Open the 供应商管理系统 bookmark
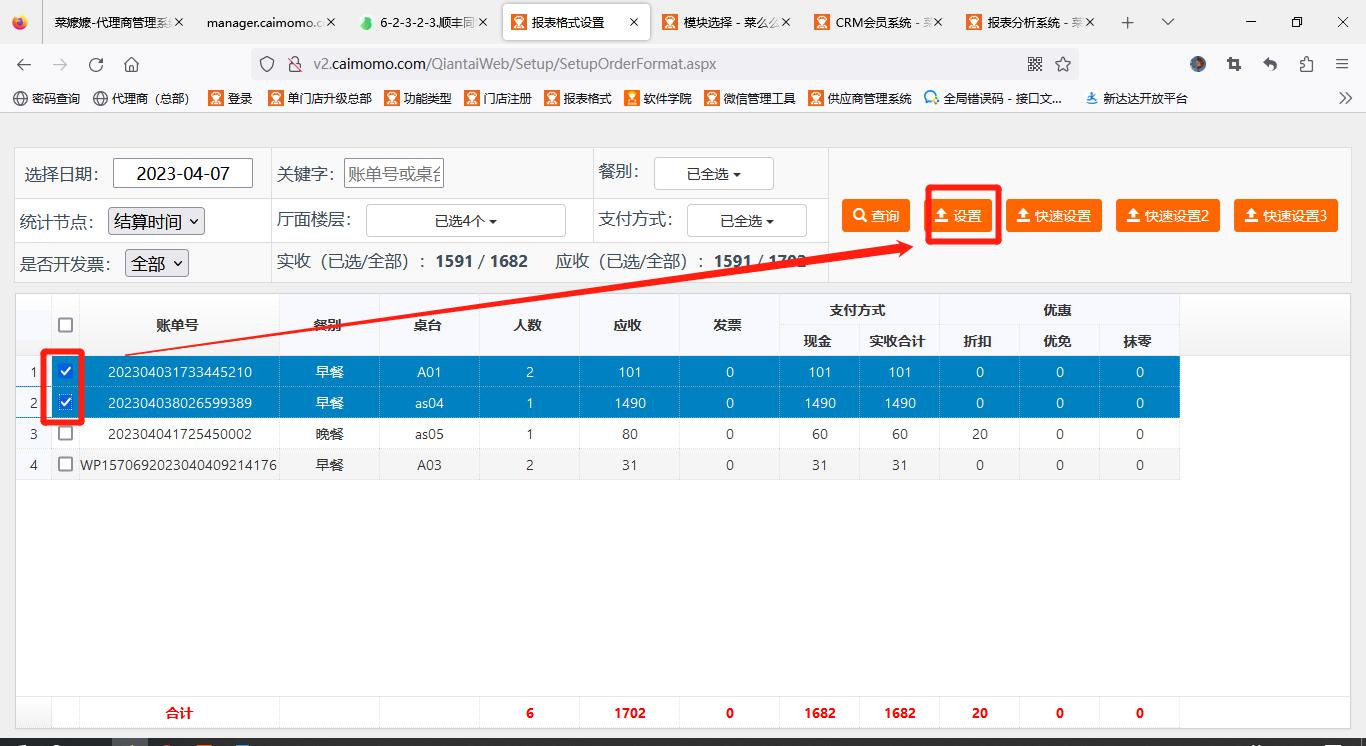 [x=860, y=98]
